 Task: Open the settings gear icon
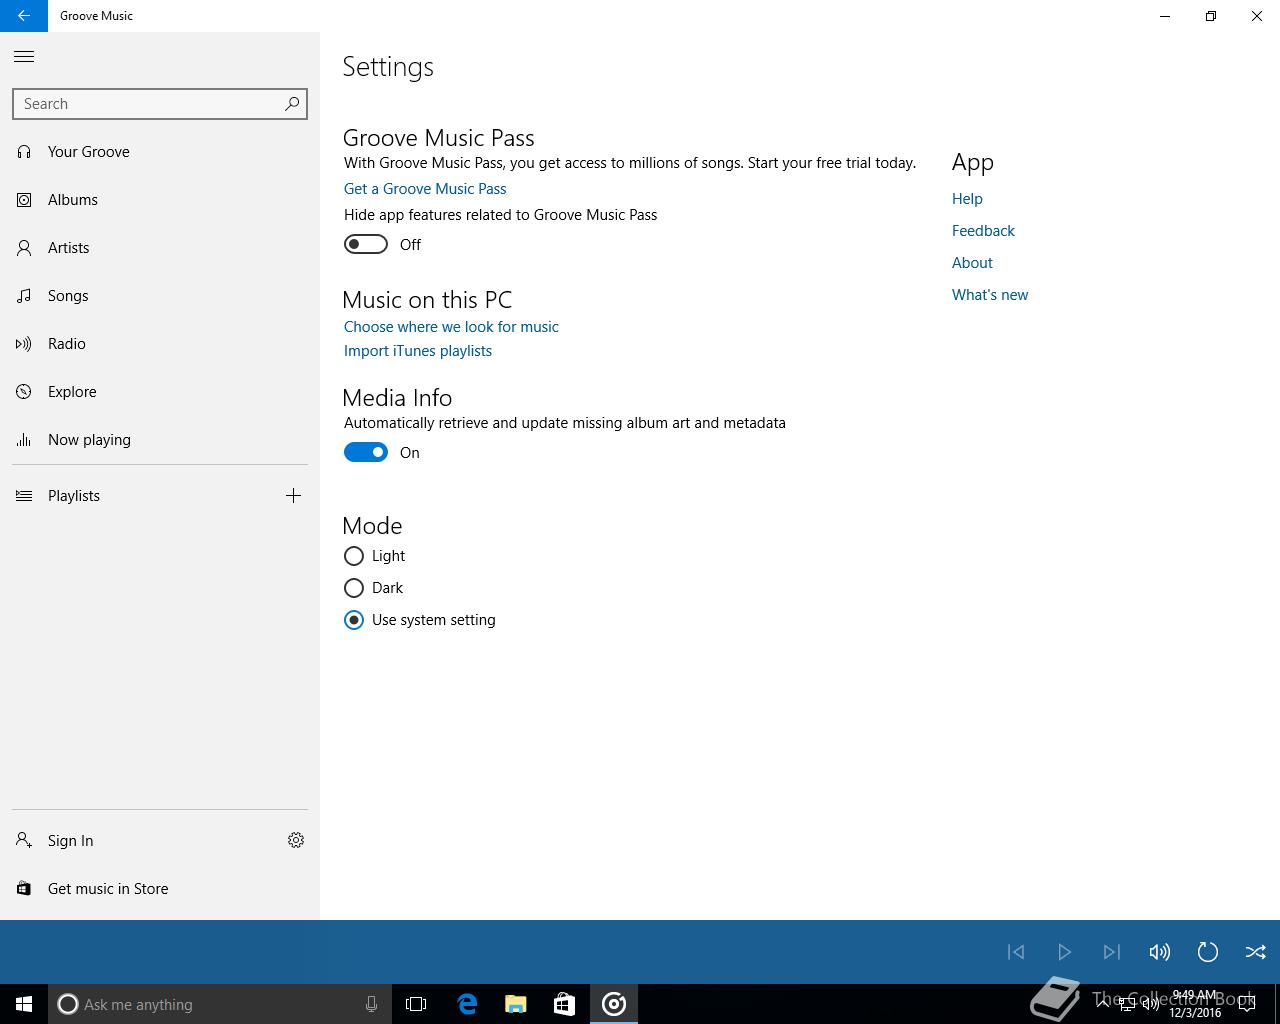tap(296, 841)
